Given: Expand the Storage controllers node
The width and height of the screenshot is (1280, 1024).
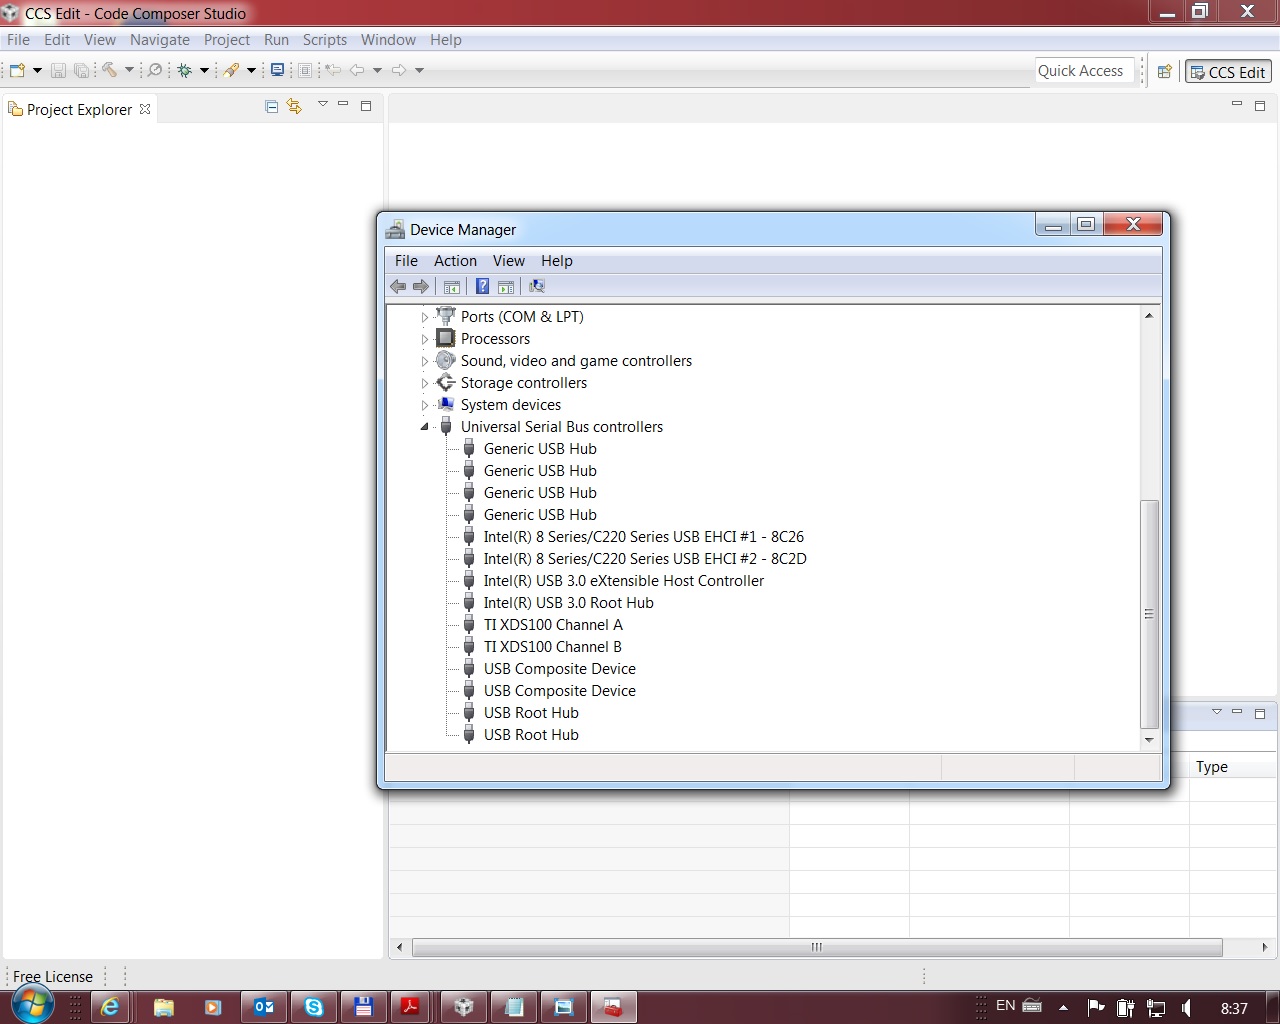Looking at the screenshot, I should point(425,383).
